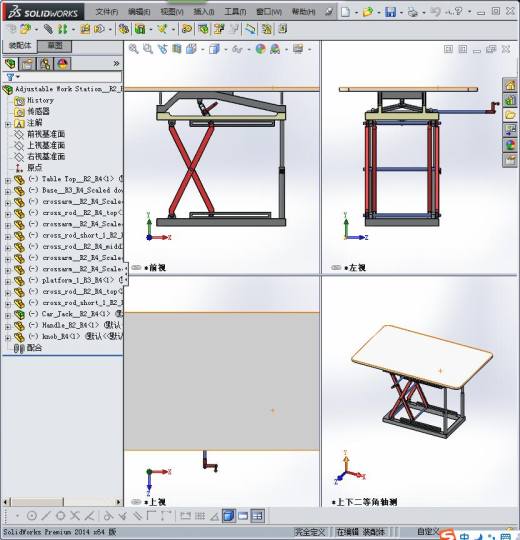Click the Section View icon
The width and height of the screenshot is (520, 540).
[177, 49]
